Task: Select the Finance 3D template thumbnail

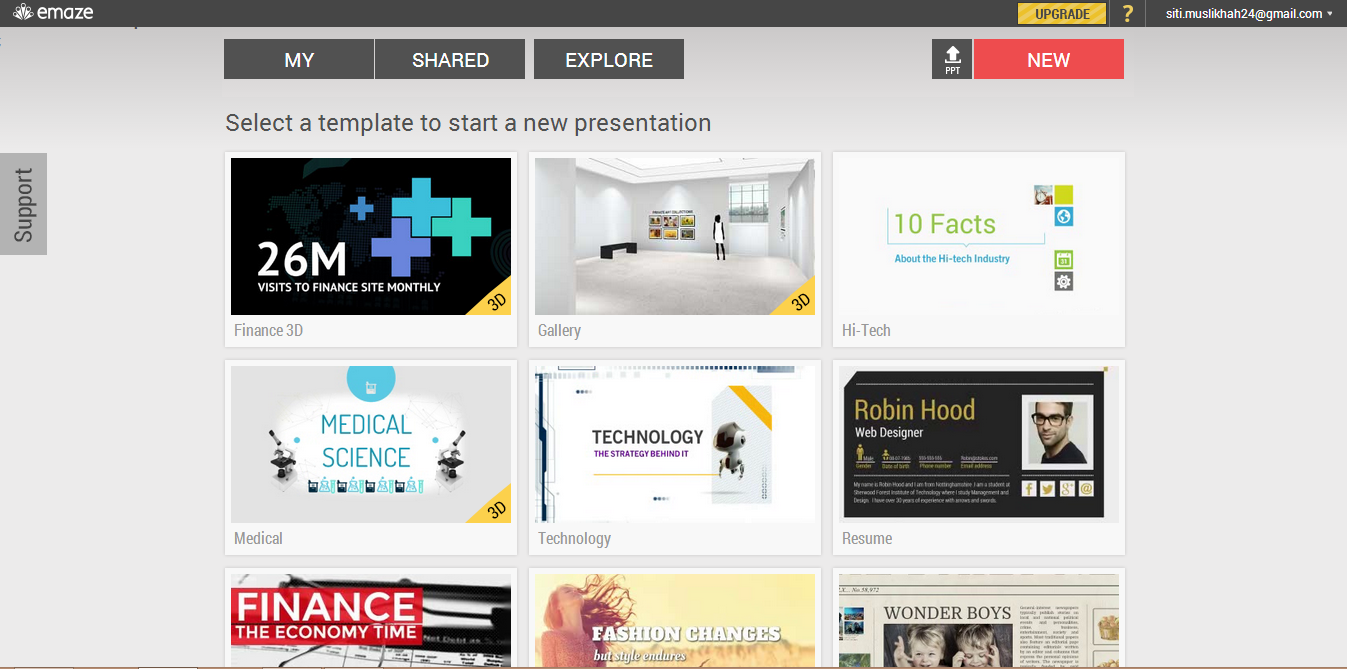Action: click(x=371, y=236)
